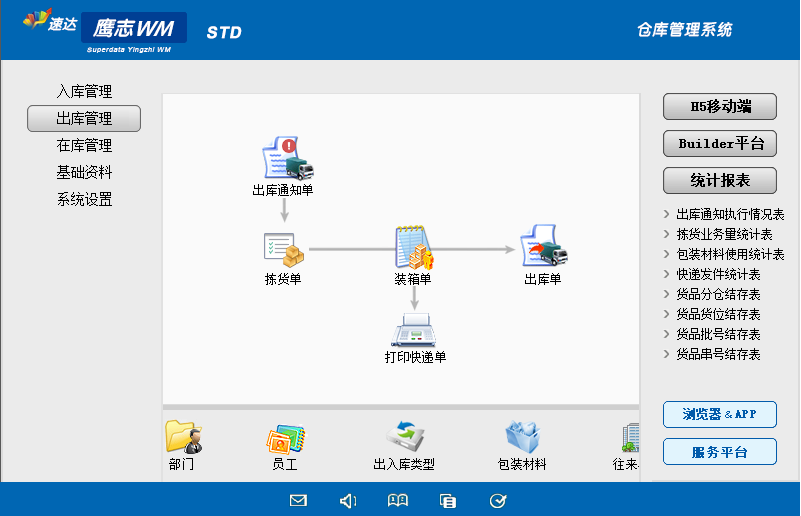Click the open book icon
Viewport: 801px width, 516px height.
click(397, 500)
